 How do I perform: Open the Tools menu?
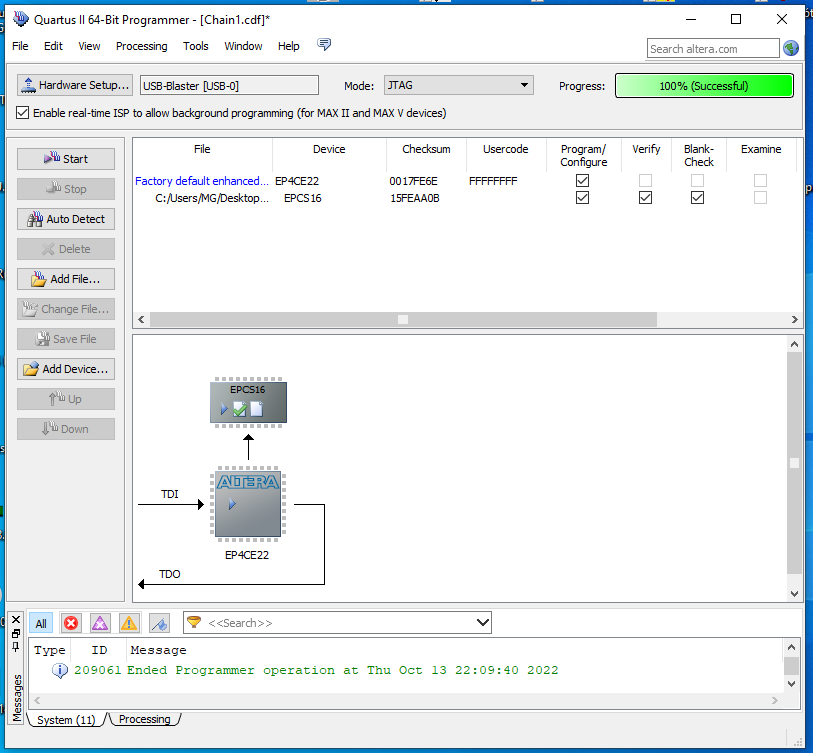click(195, 46)
